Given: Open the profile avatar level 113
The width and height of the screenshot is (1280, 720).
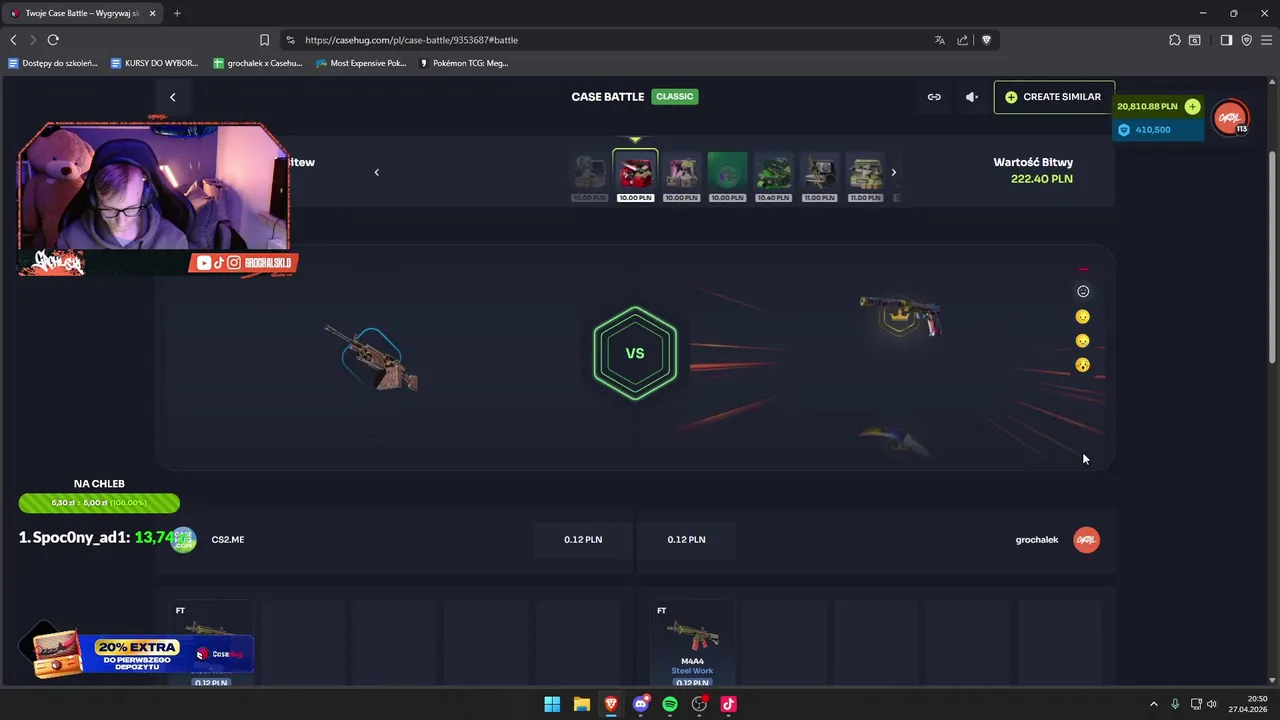Looking at the screenshot, I should pos(1231,118).
